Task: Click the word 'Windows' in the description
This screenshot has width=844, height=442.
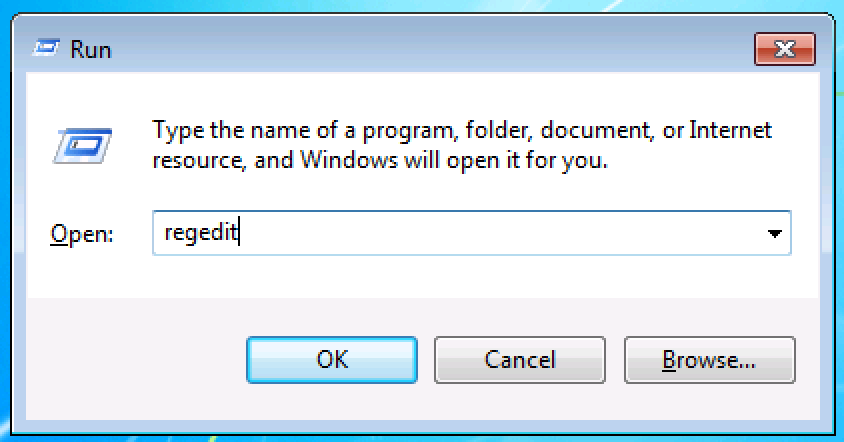Action: 348,160
